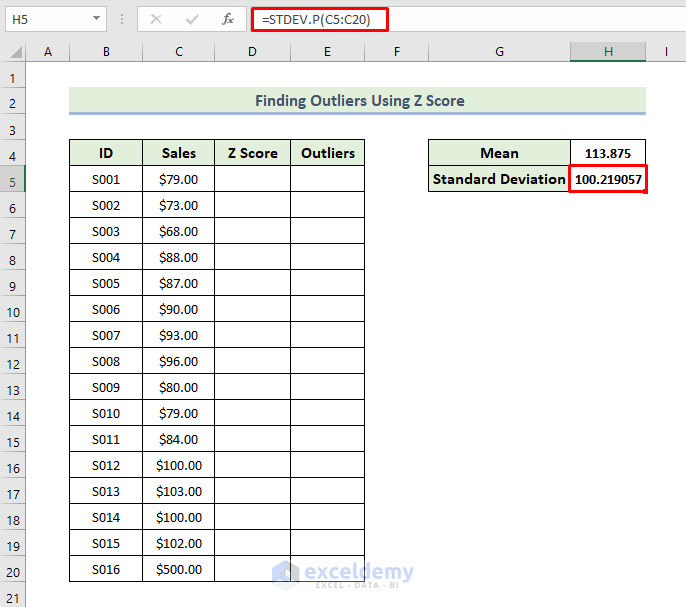Screen dimensions: 686x607
Task: Select cell S010
Action: (x=106, y=413)
